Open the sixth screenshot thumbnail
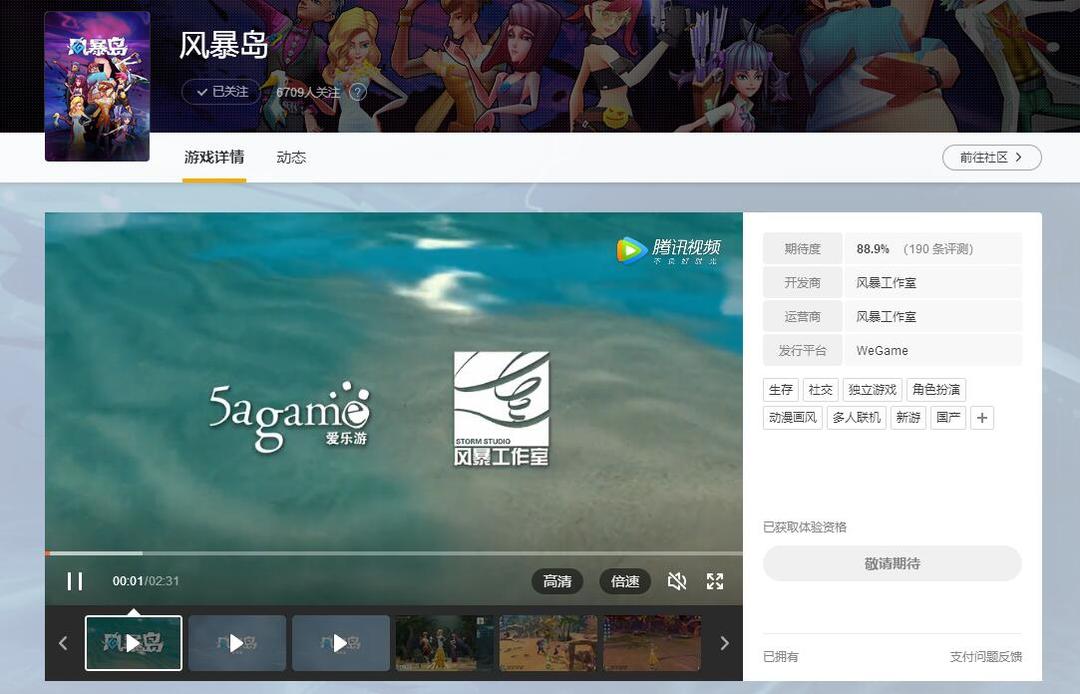The width and height of the screenshot is (1080, 694). (x=652, y=643)
